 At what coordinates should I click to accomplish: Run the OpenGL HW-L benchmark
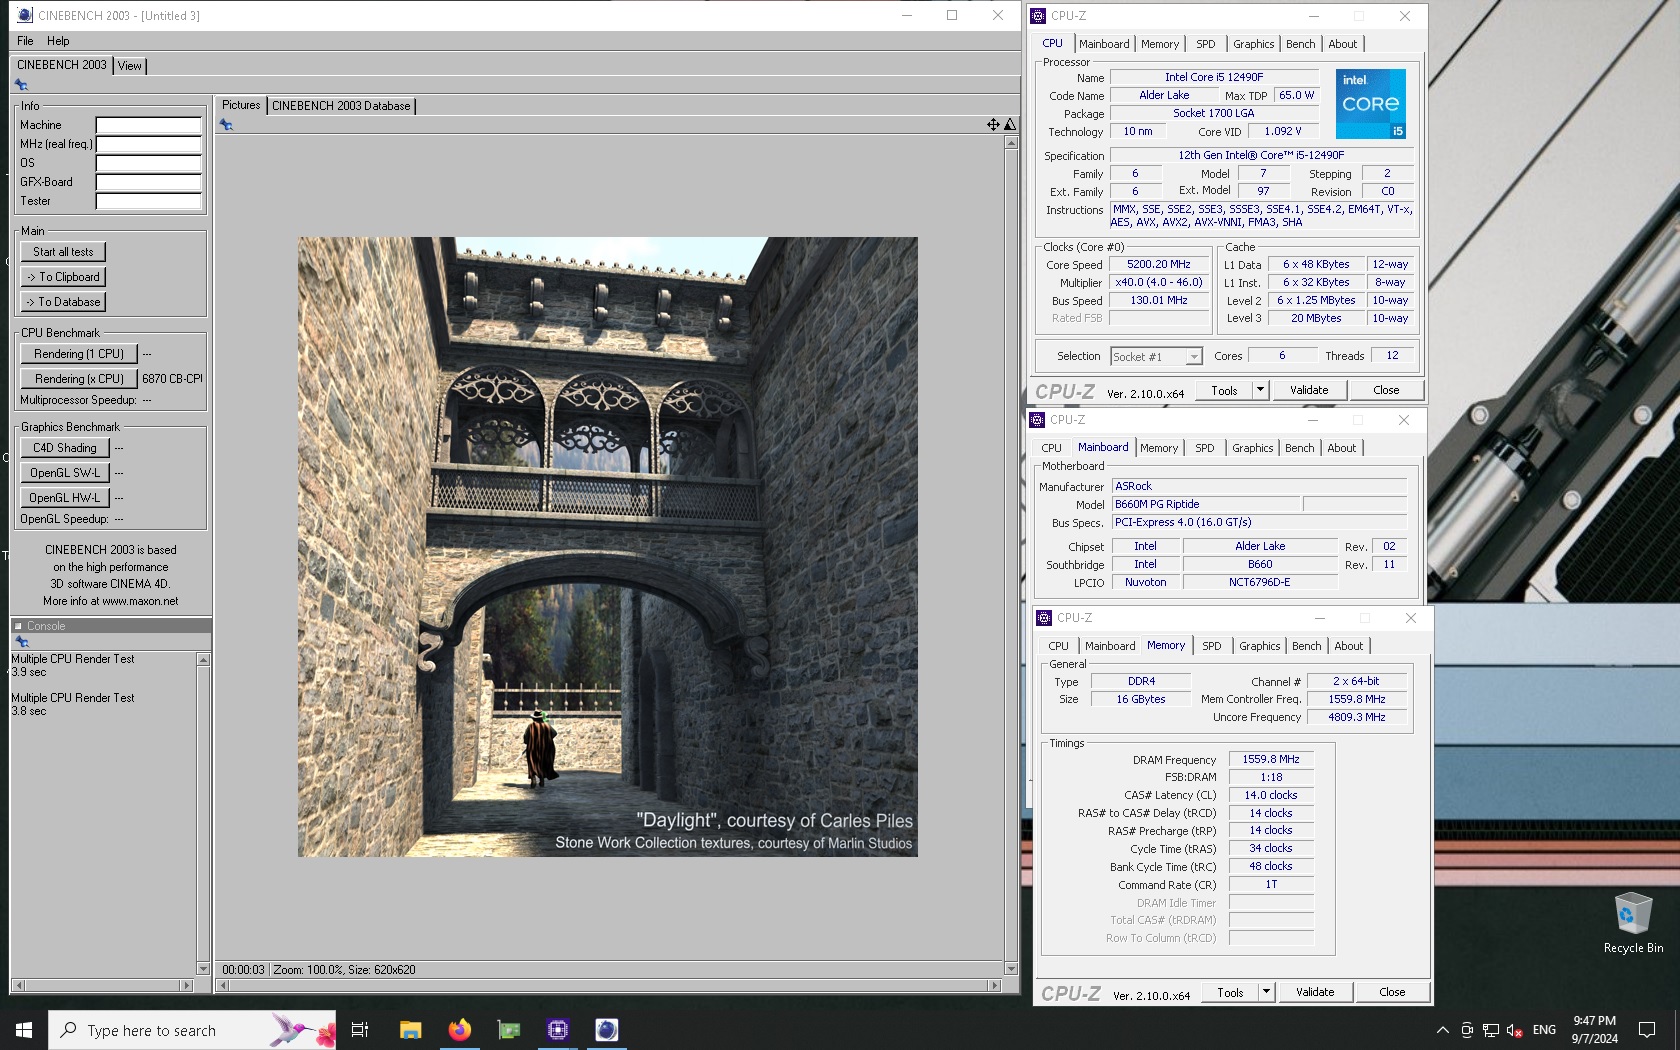65,498
